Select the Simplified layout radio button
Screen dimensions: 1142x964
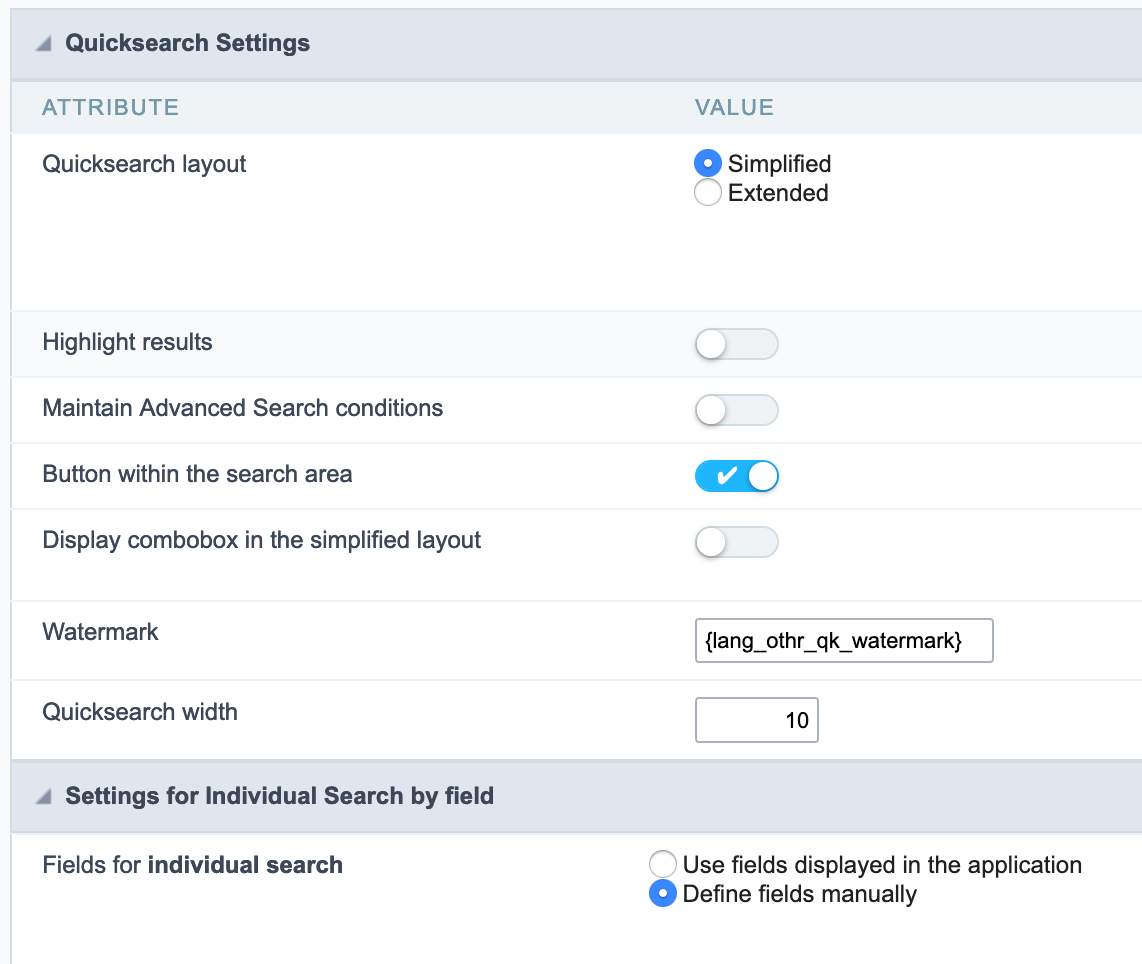pos(708,164)
